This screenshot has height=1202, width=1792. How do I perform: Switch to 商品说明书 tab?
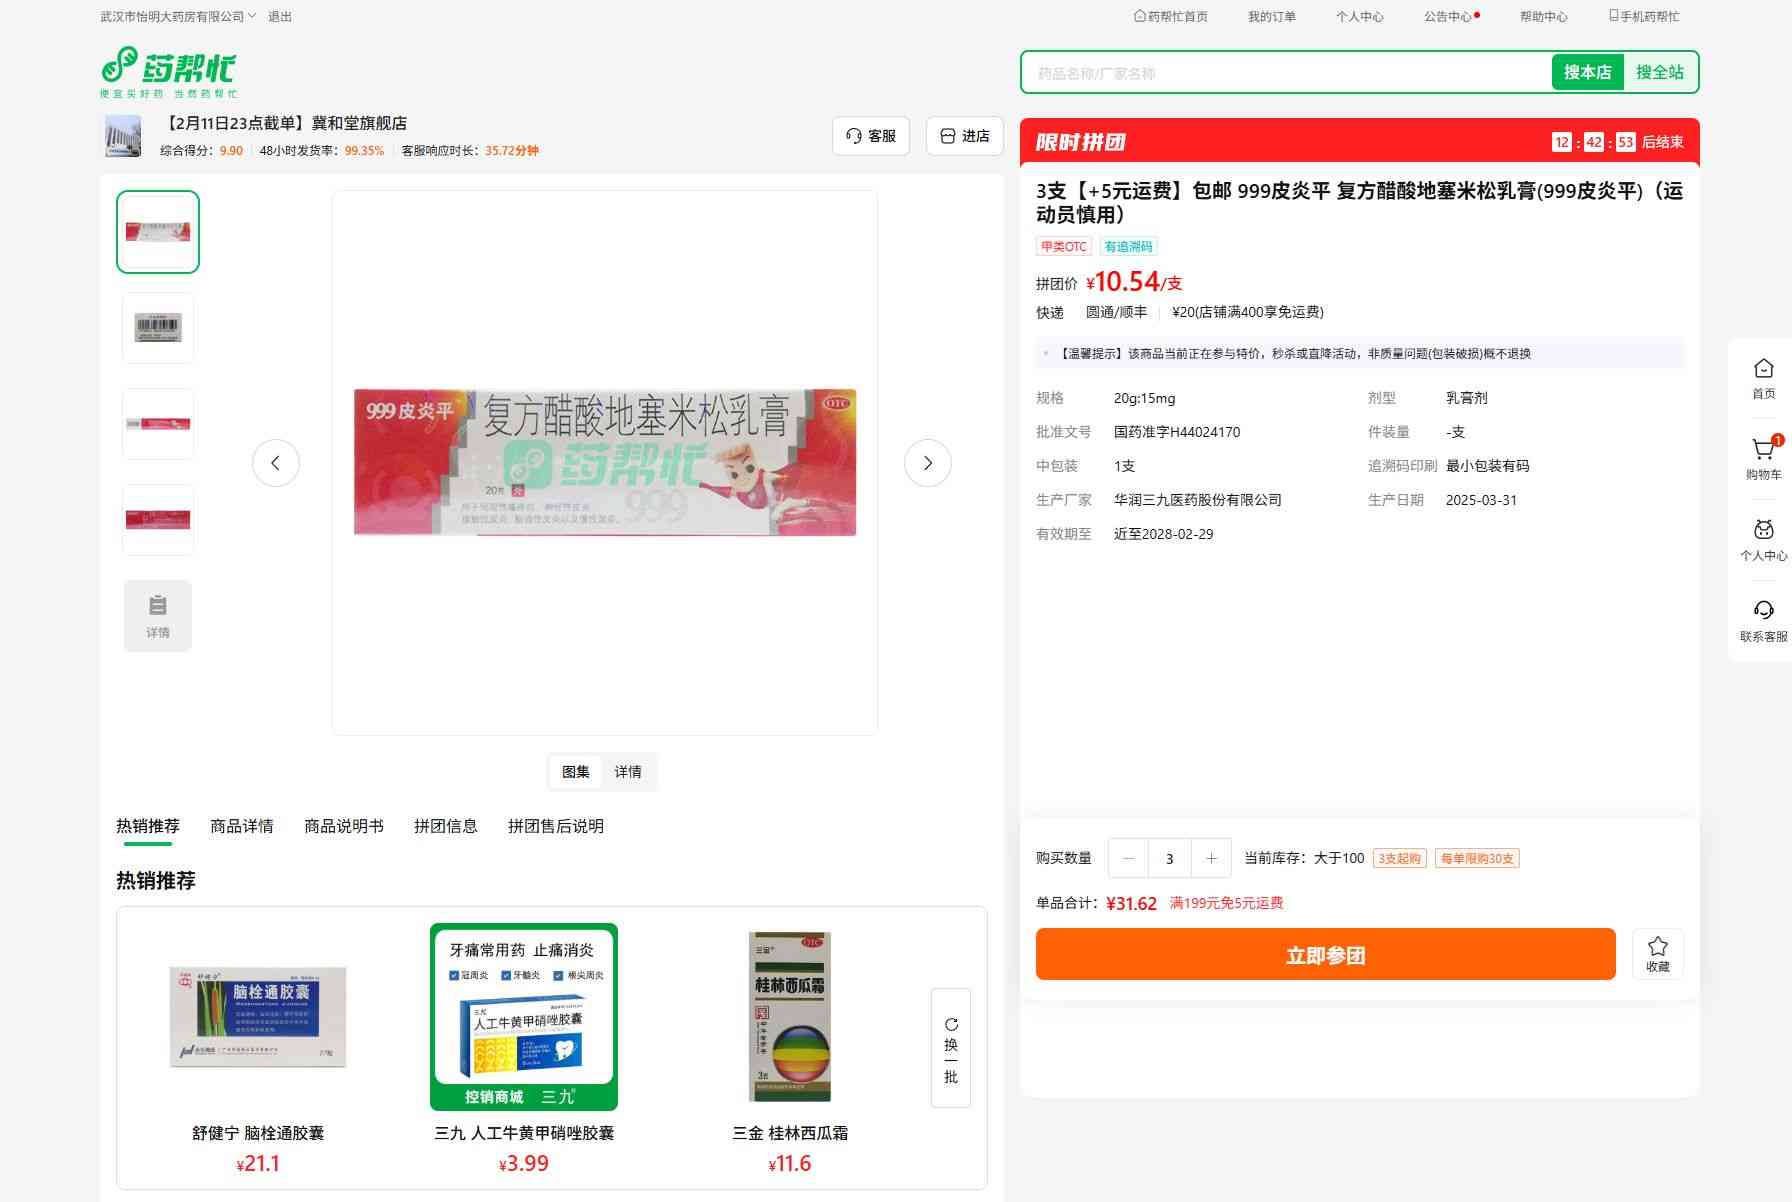[344, 826]
